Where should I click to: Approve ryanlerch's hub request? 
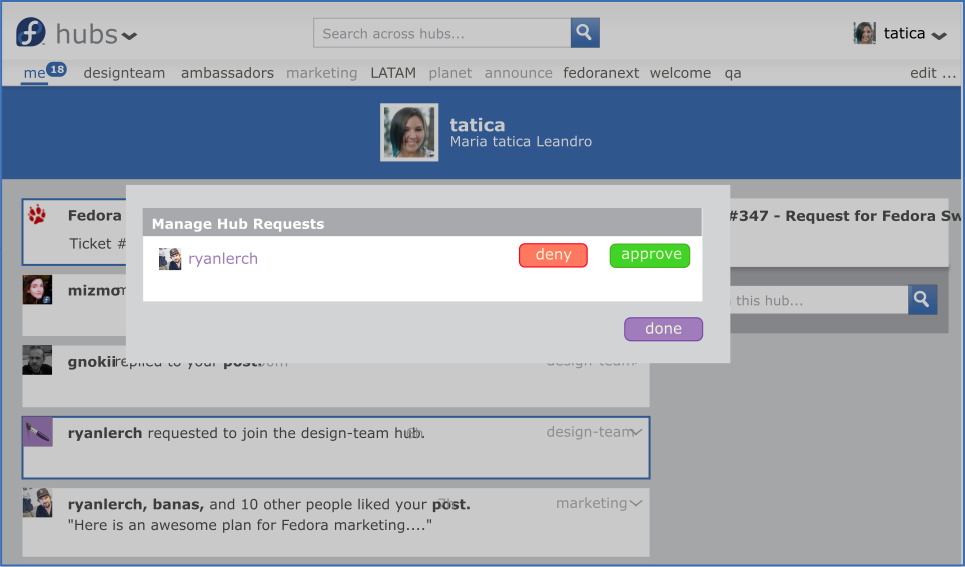[650, 255]
